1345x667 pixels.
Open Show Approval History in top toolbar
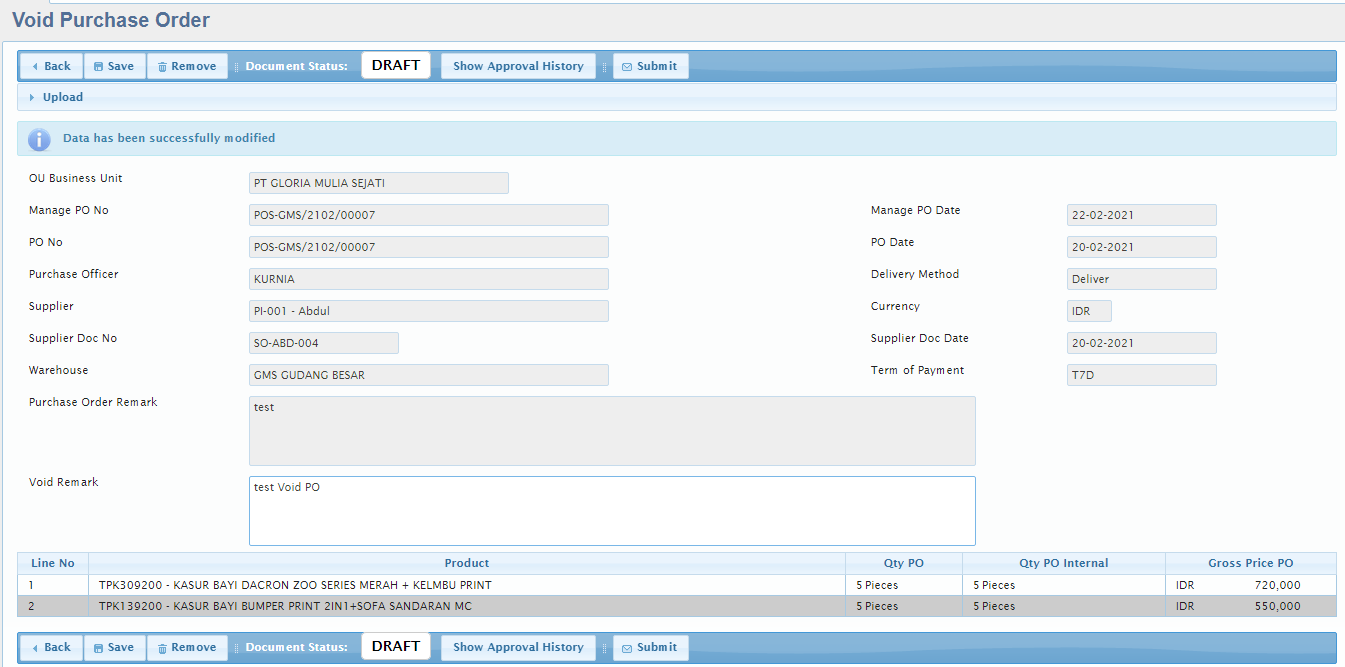tap(518, 66)
